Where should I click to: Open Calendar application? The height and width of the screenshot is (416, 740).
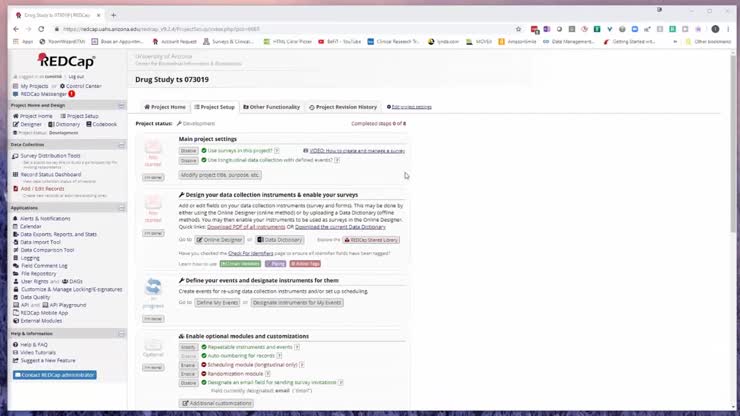pyautogui.click(x=31, y=227)
